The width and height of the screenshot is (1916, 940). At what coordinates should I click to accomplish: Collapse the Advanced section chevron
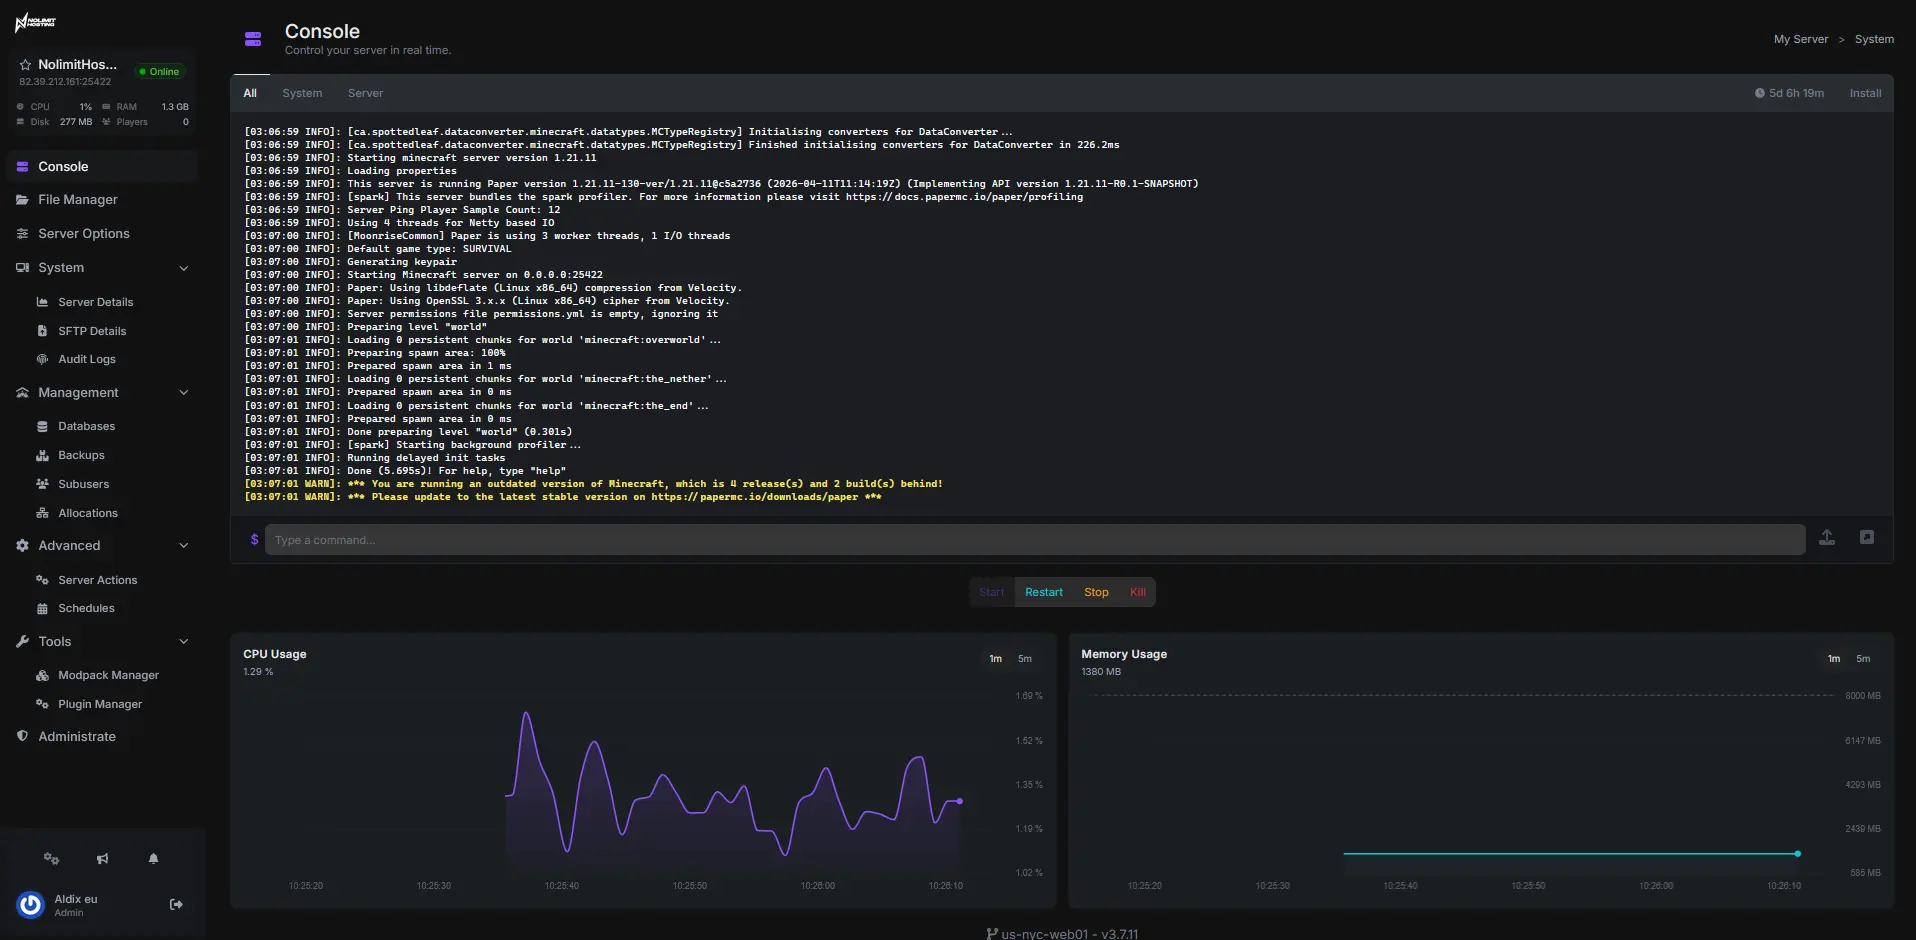point(184,546)
